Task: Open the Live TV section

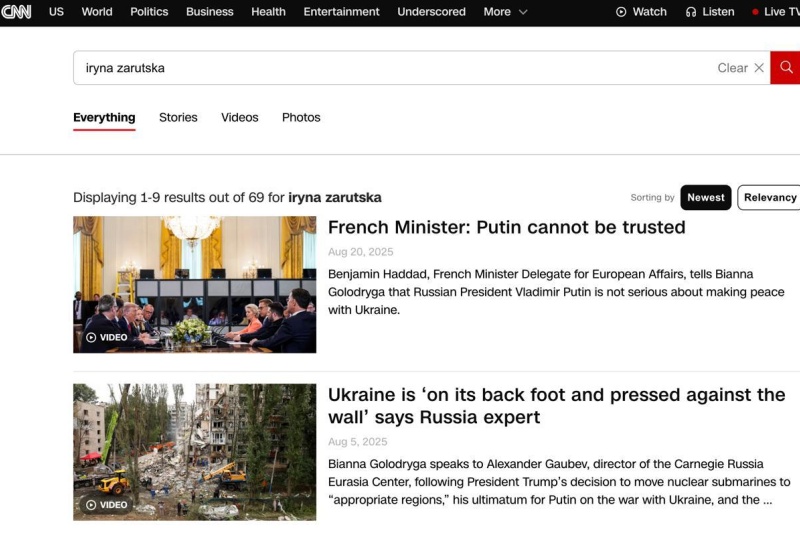Action: [774, 12]
